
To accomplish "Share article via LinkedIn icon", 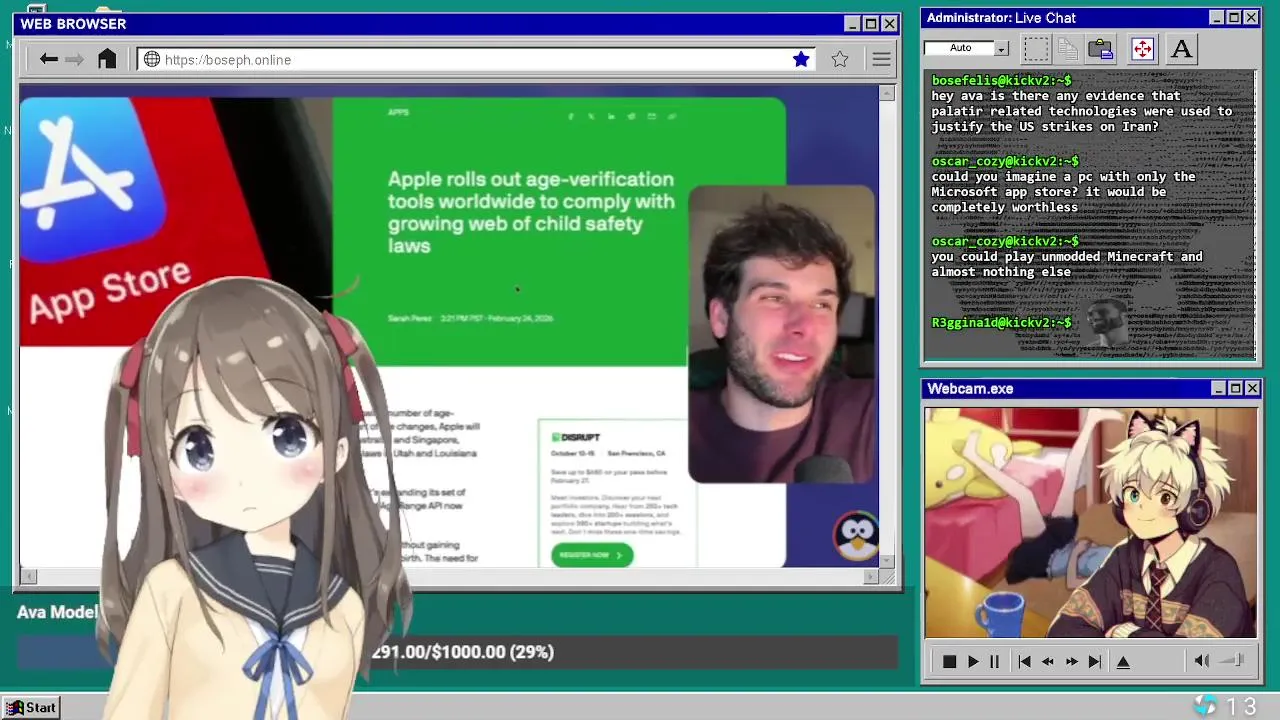I will 611,116.
